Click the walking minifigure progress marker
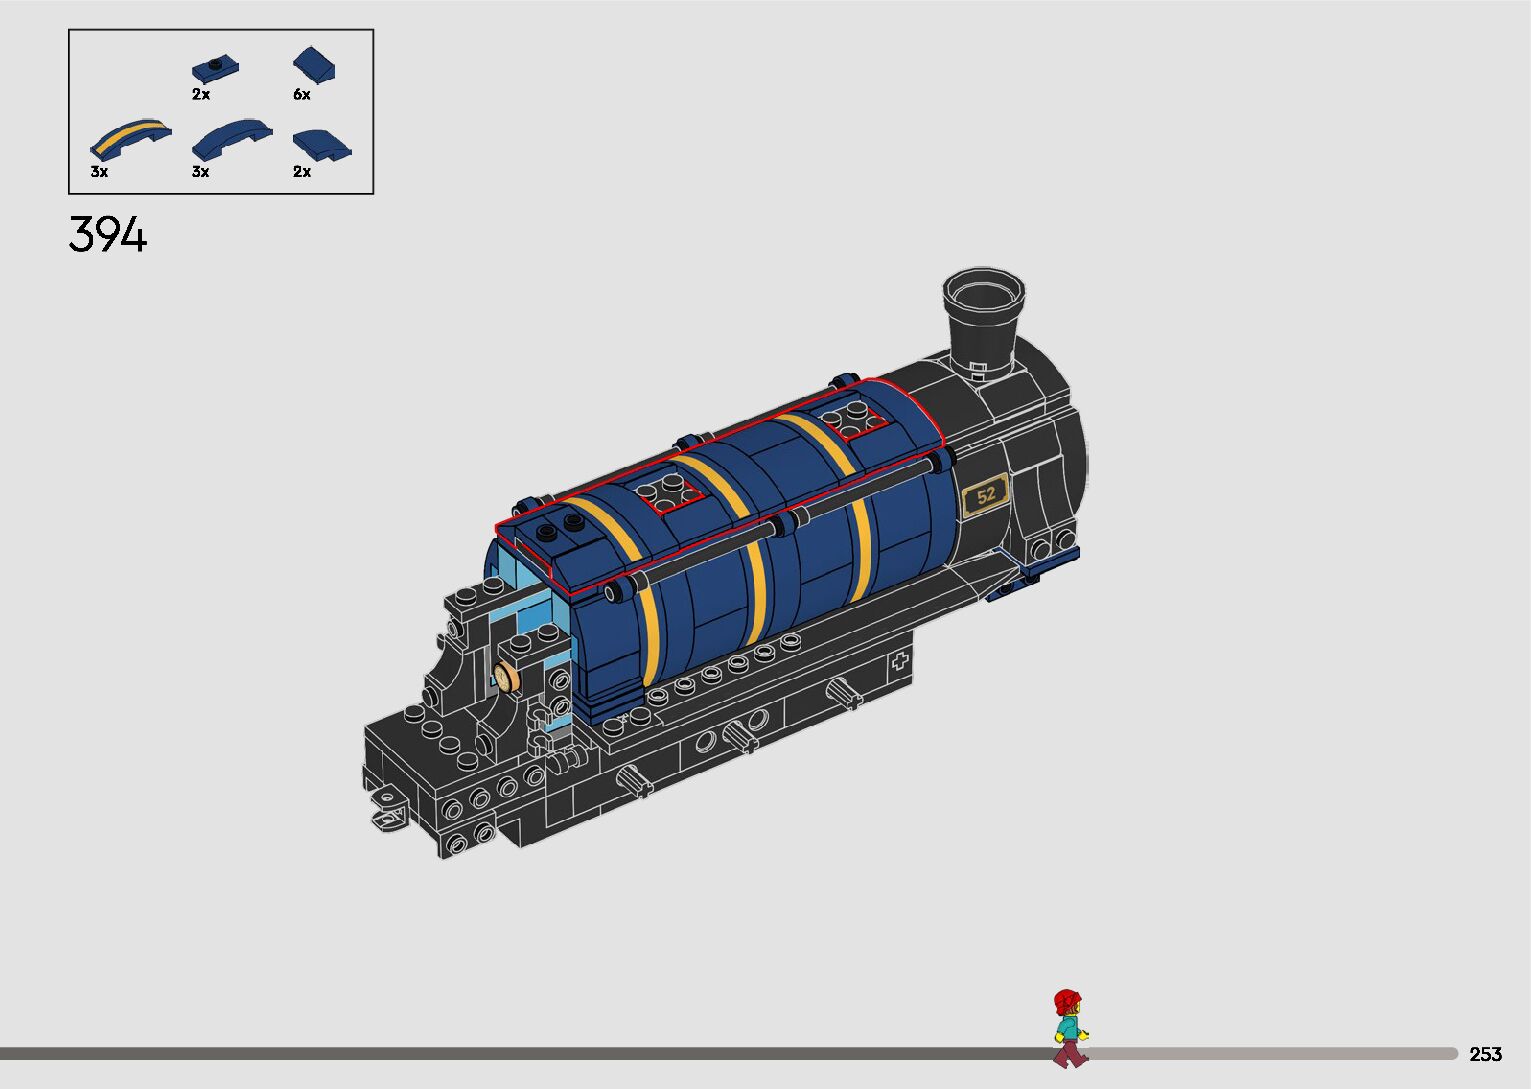The image size is (1531, 1089). (x=1069, y=1028)
